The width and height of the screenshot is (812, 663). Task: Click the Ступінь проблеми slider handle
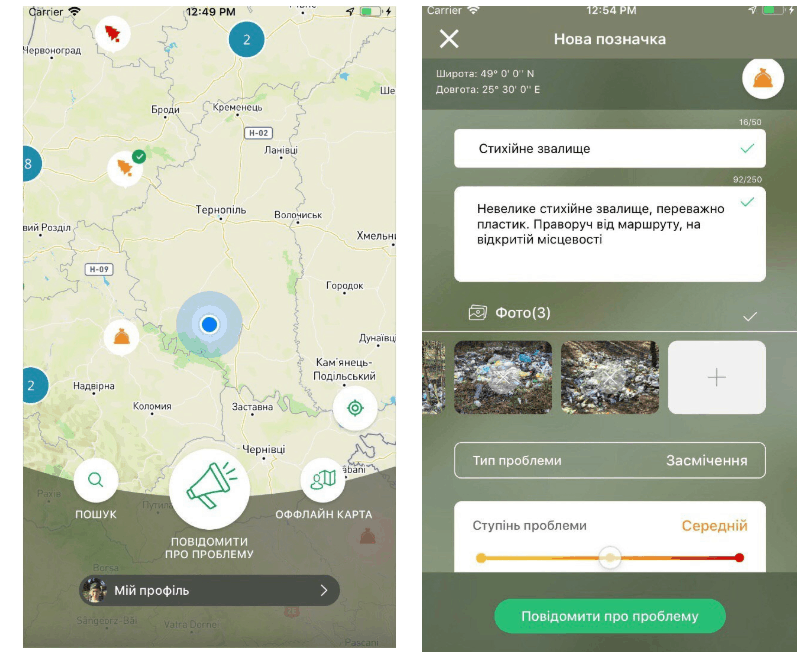point(610,557)
